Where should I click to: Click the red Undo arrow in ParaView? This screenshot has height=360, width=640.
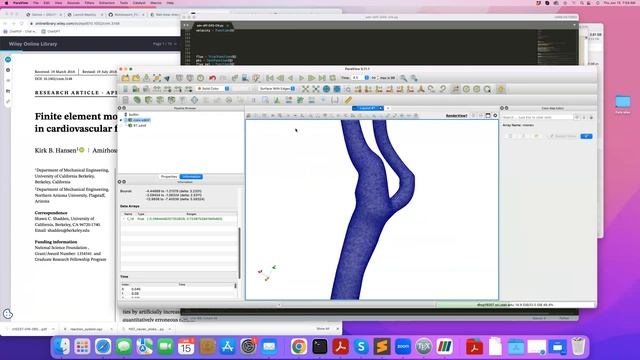(x=212, y=78)
